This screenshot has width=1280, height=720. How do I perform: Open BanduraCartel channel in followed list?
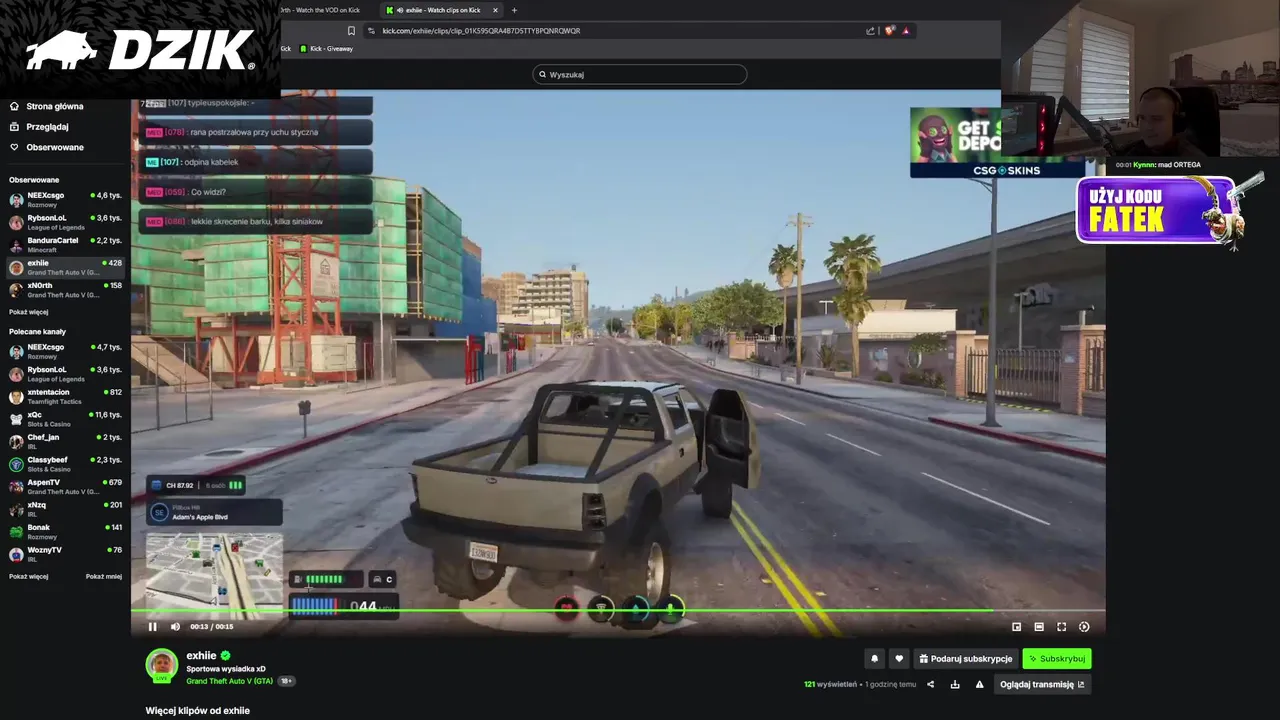coord(65,244)
